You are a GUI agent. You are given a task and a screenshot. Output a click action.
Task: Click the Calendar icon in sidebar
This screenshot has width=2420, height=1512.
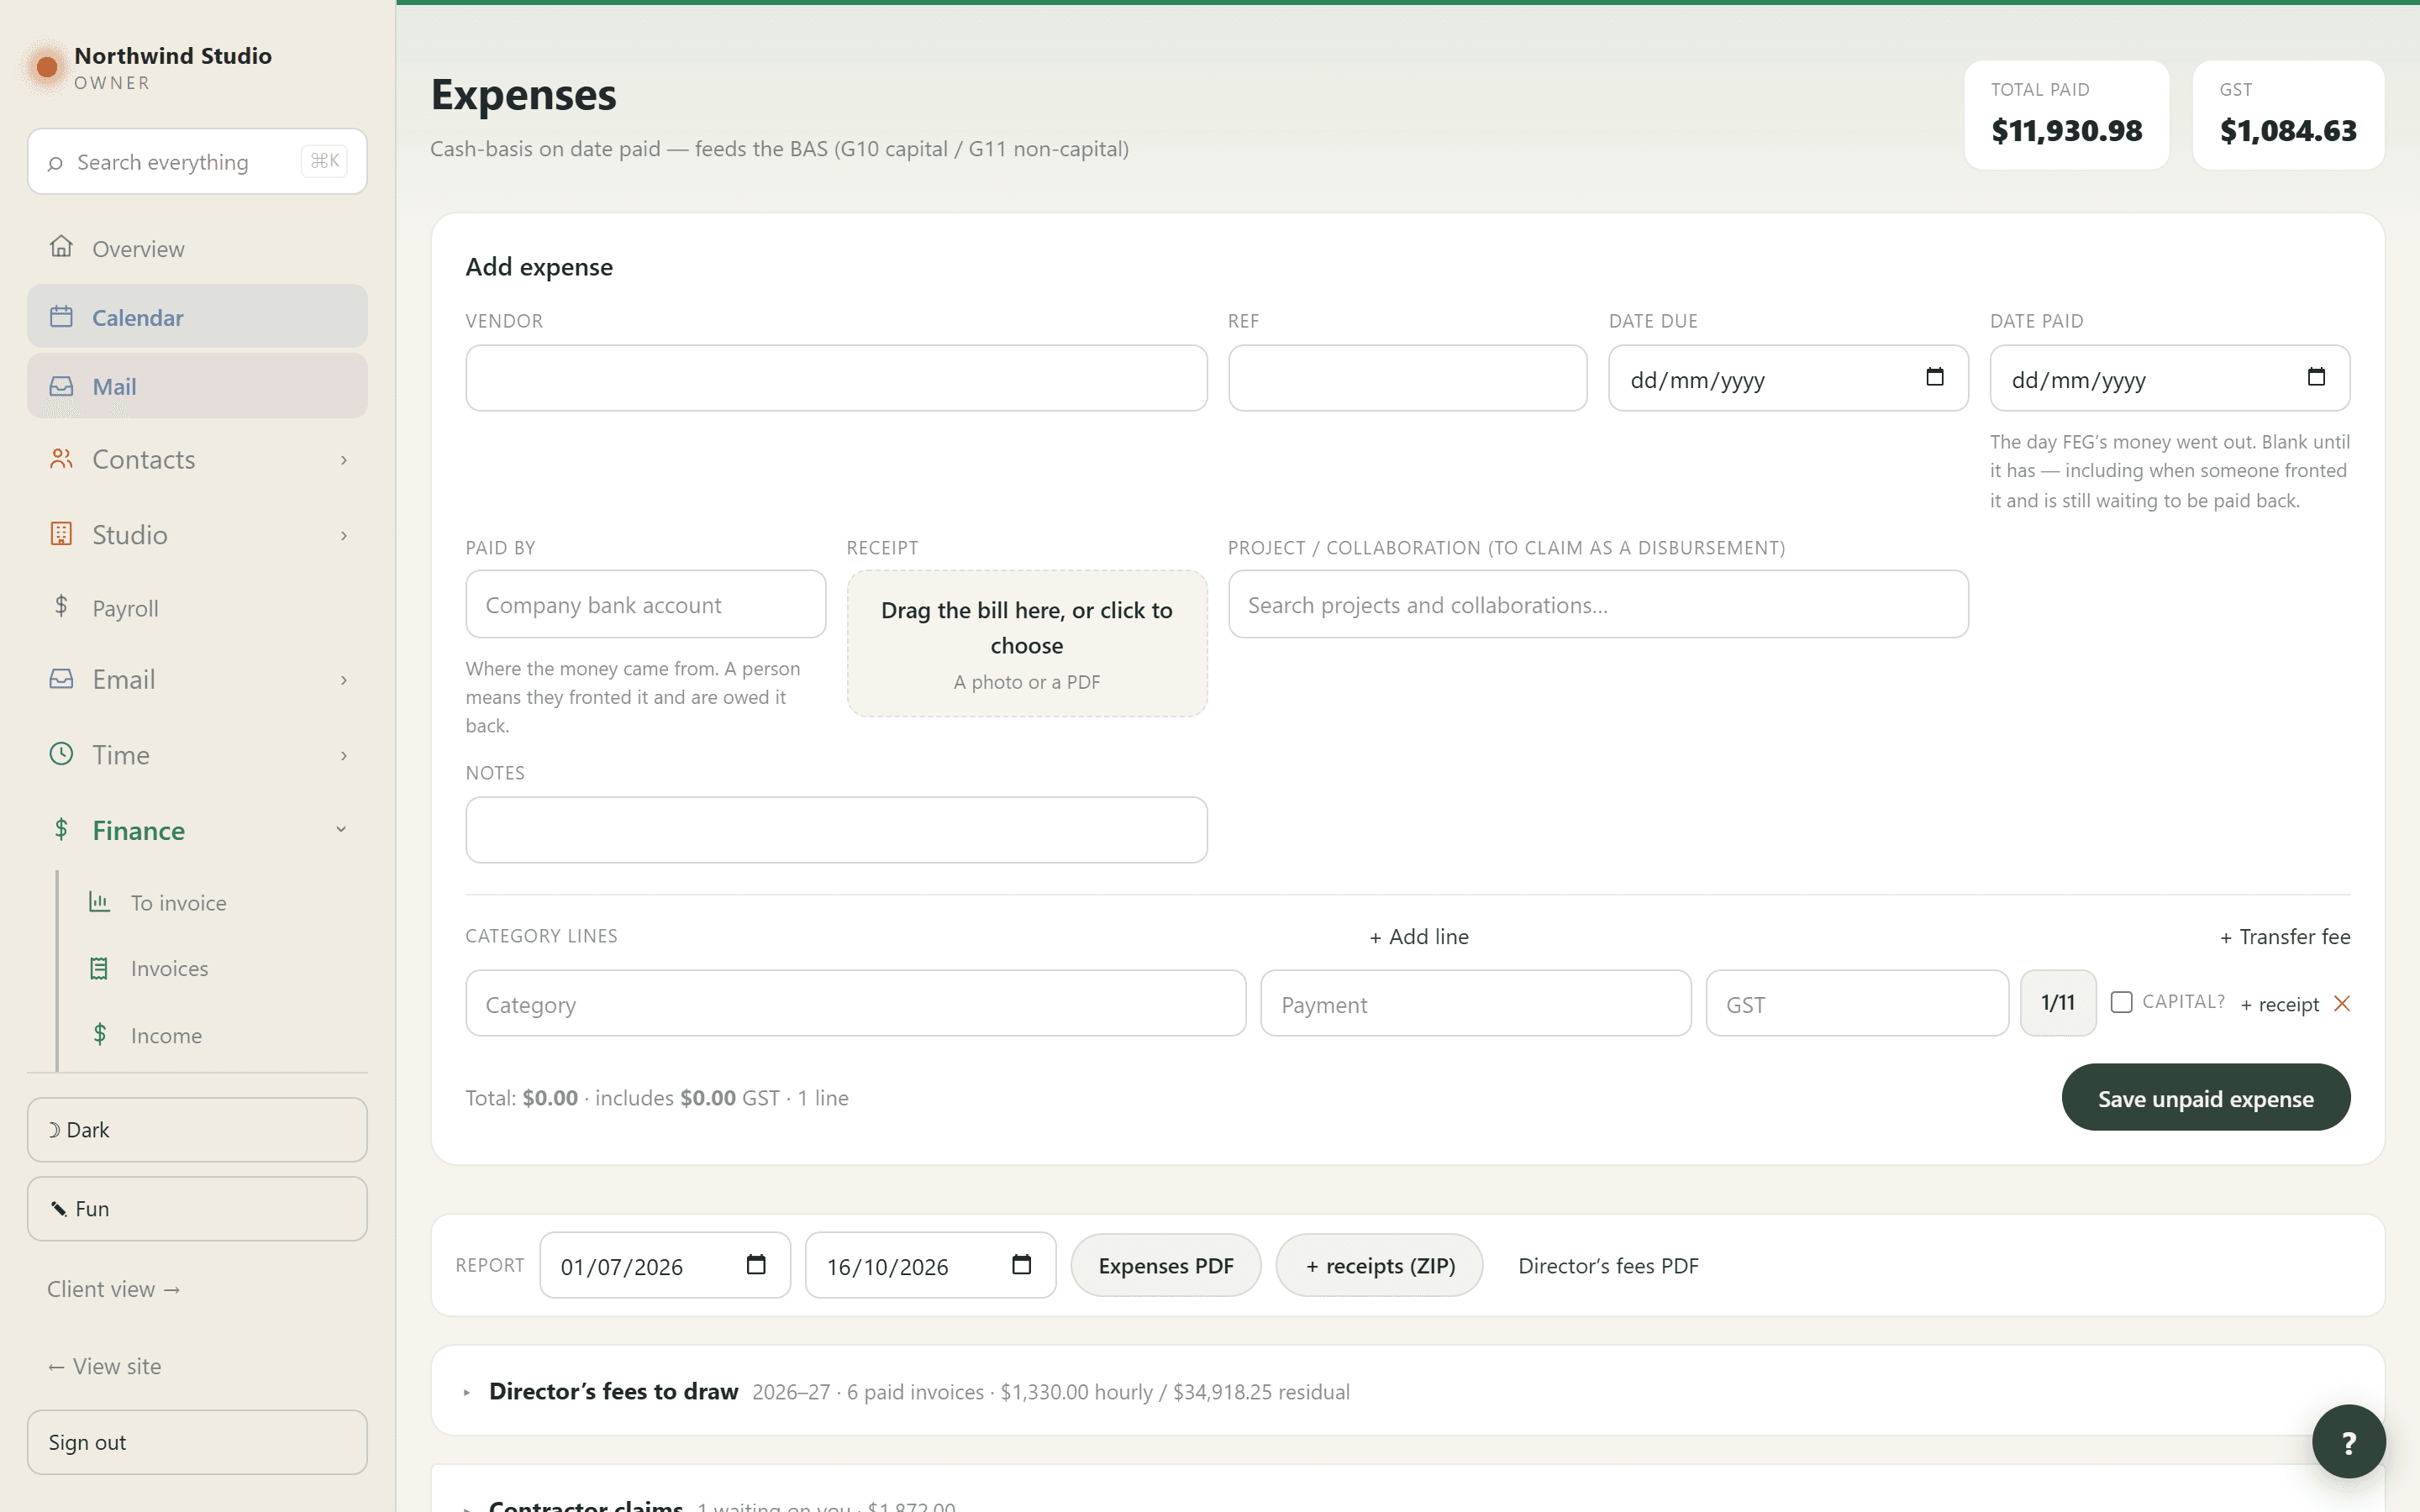tap(61, 317)
